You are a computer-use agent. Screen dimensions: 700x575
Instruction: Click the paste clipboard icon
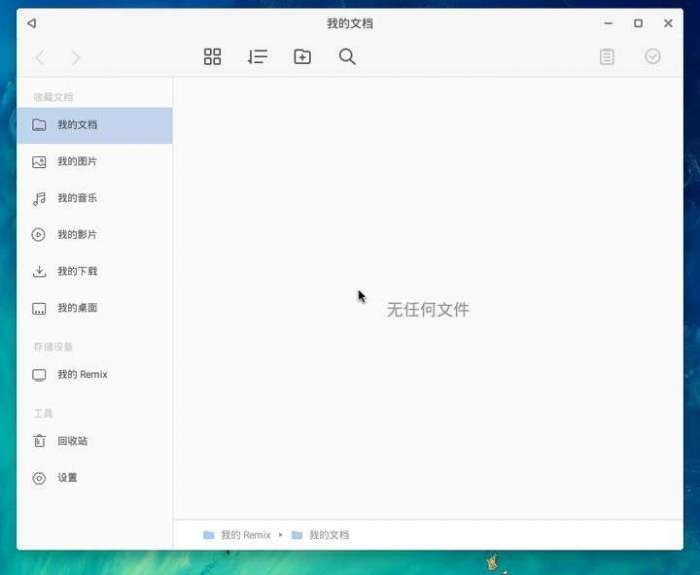click(x=607, y=57)
